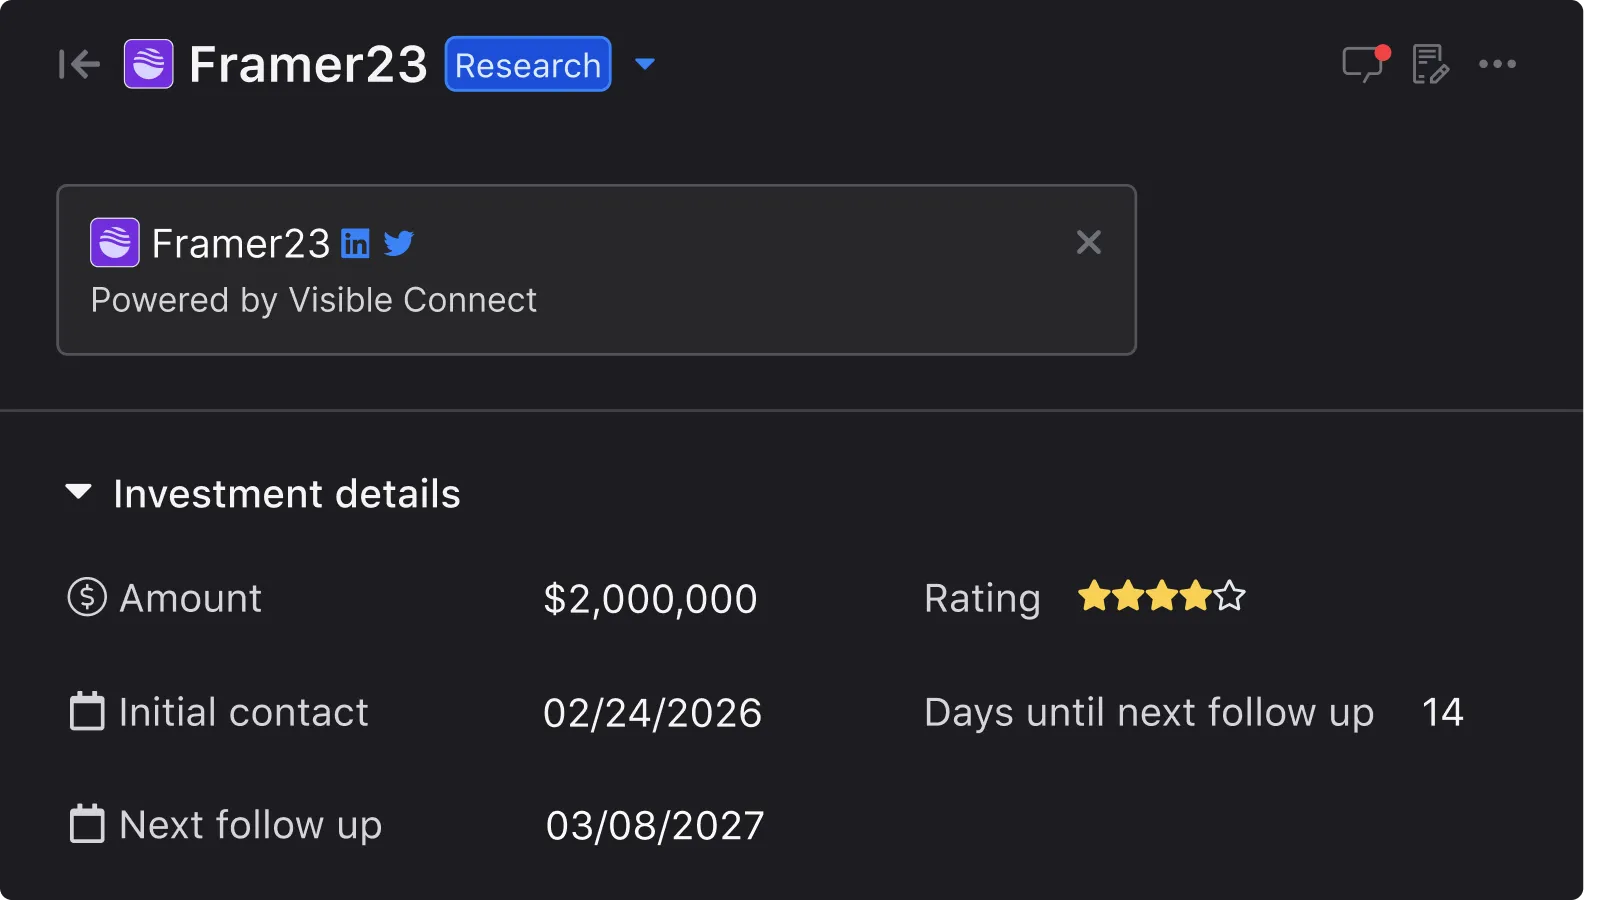Edit the $2,000,000 amount value
The width and height of the screenshot is (1599, 900).
tap(650, 599)
